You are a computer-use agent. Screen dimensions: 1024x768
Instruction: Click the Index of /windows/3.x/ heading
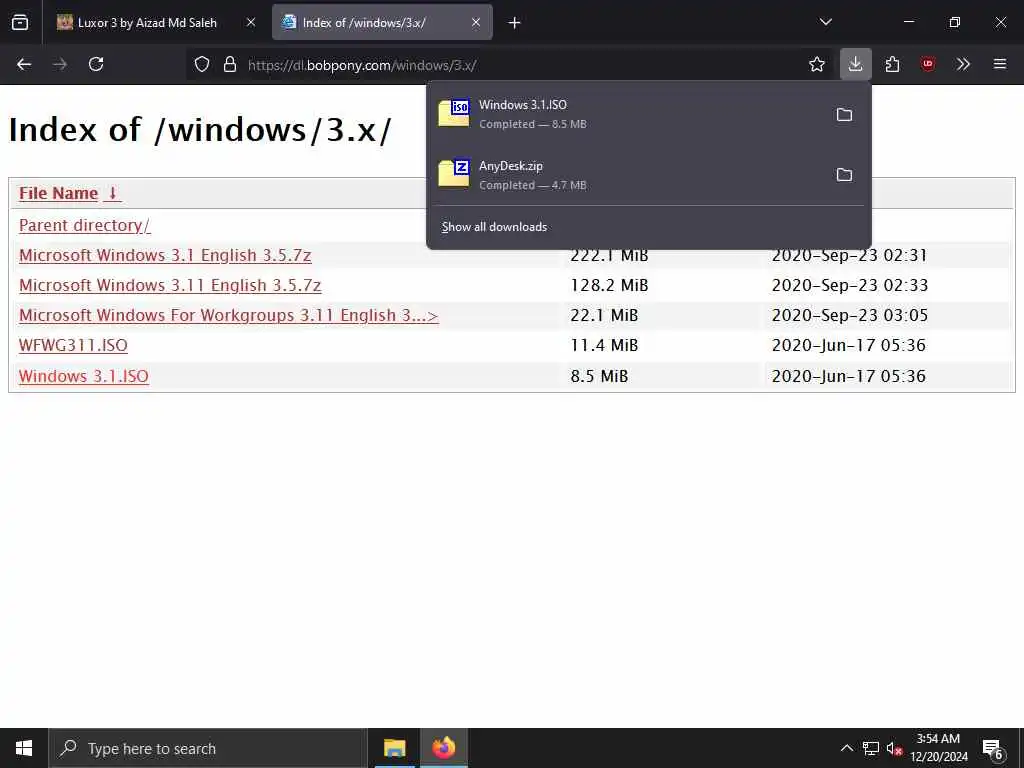200,130
